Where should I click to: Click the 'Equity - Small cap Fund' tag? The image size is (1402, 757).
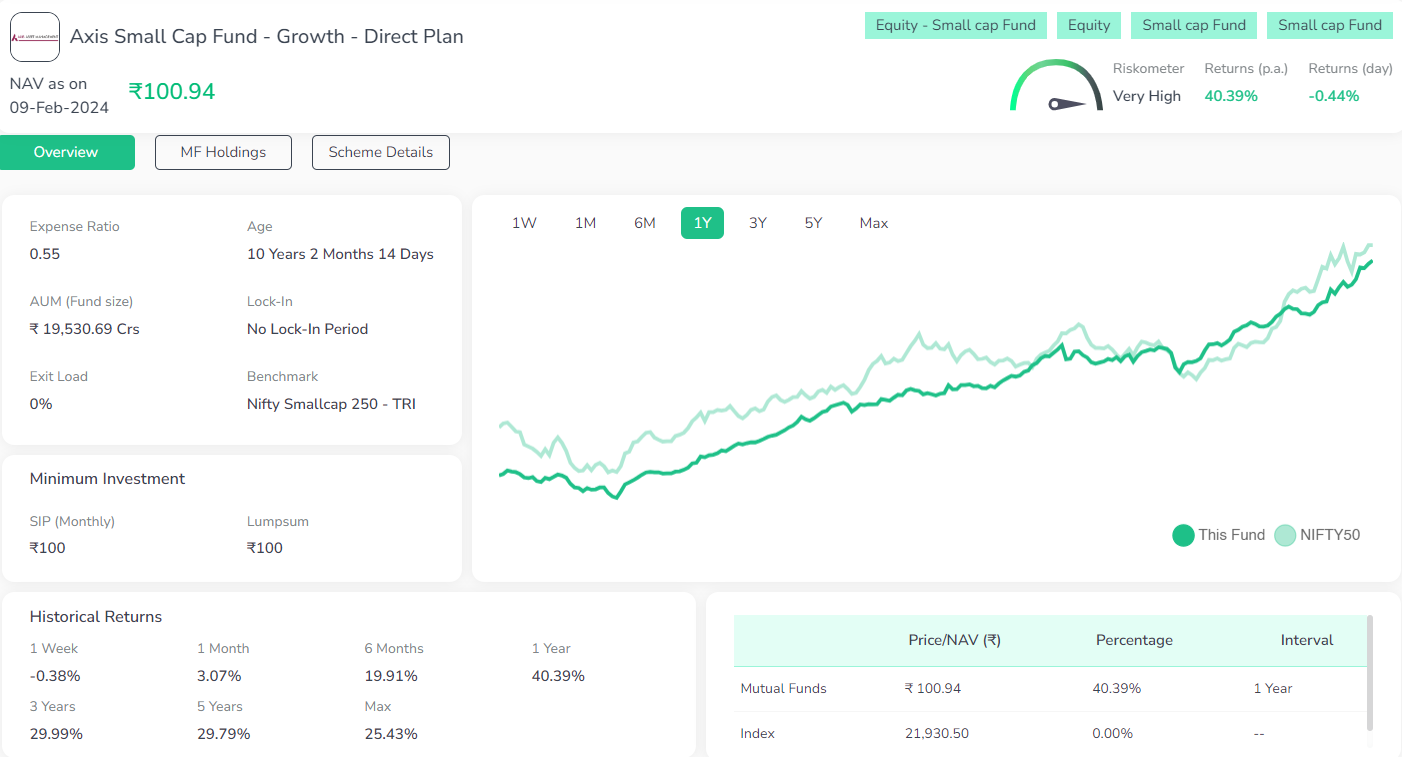point(955,25)
